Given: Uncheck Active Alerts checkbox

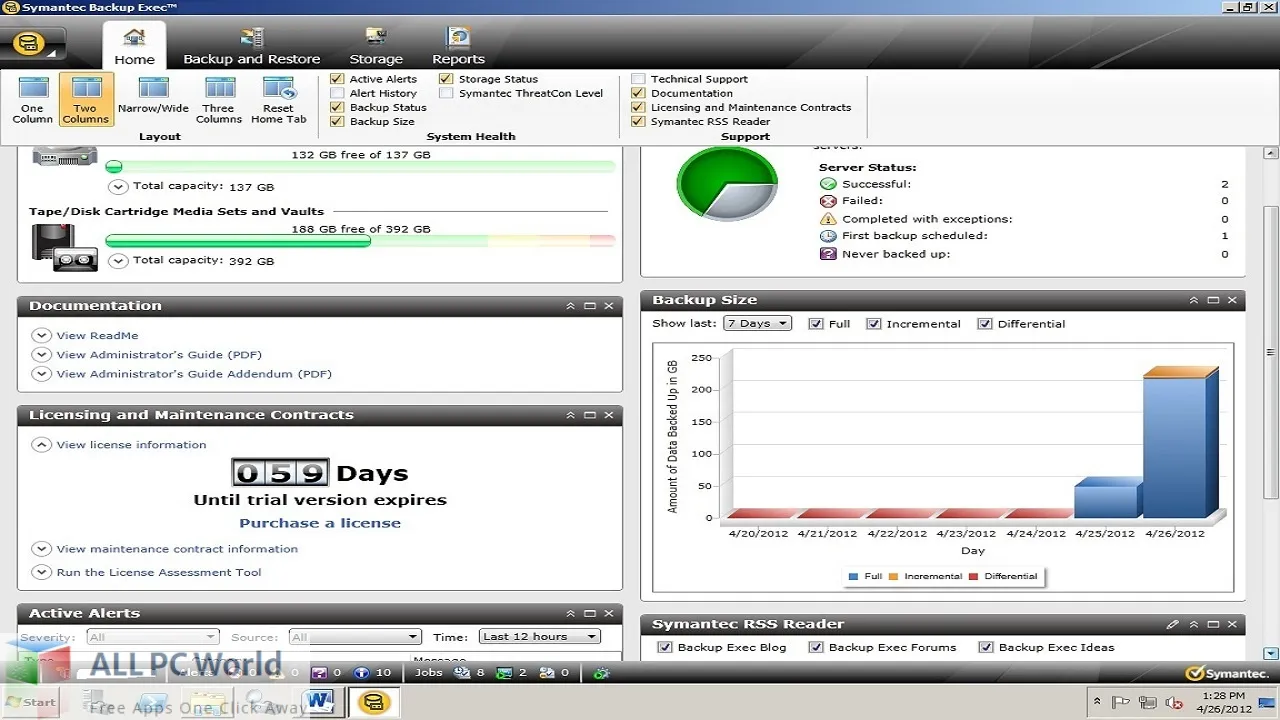Looking at the screenshot, I should (x=337, y=79).
